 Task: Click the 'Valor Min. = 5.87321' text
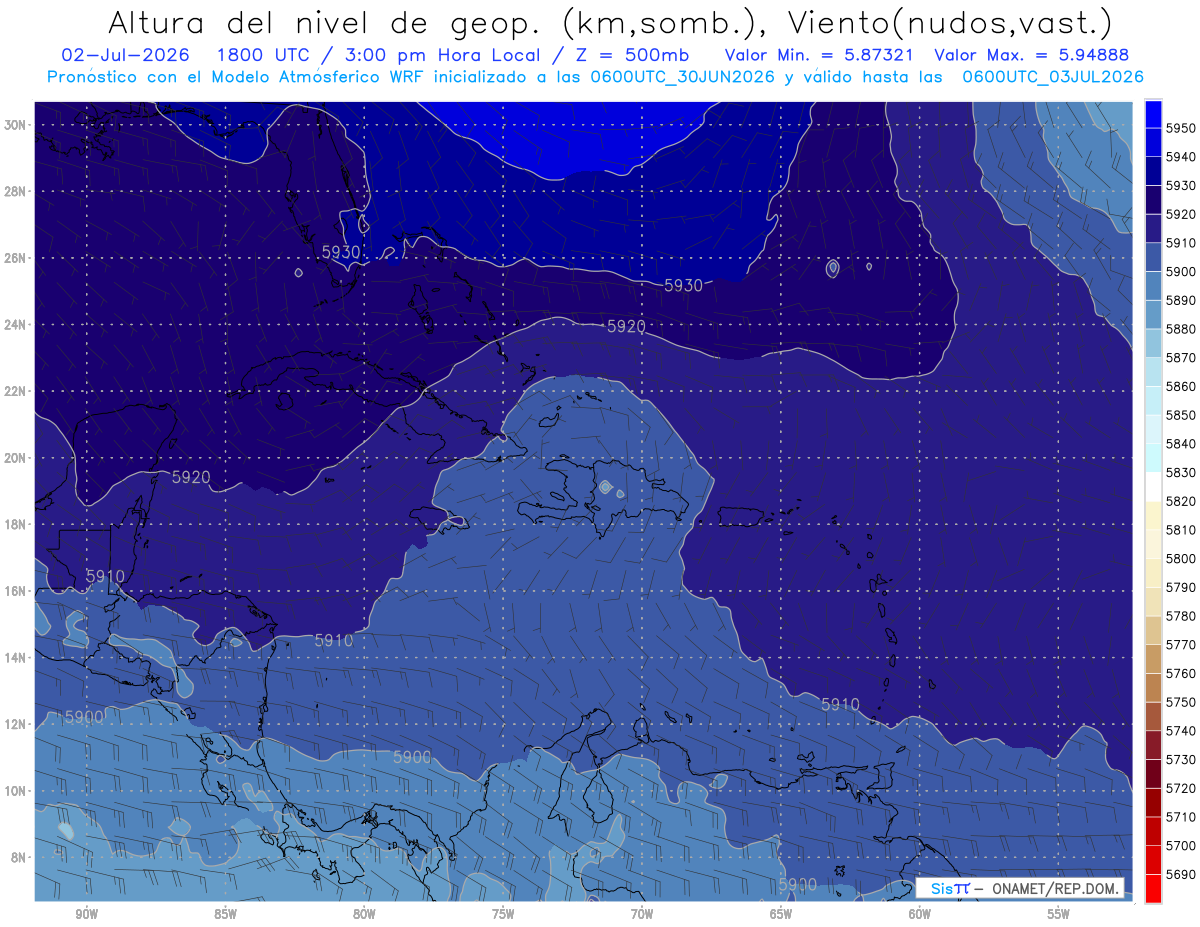(819, 55)
